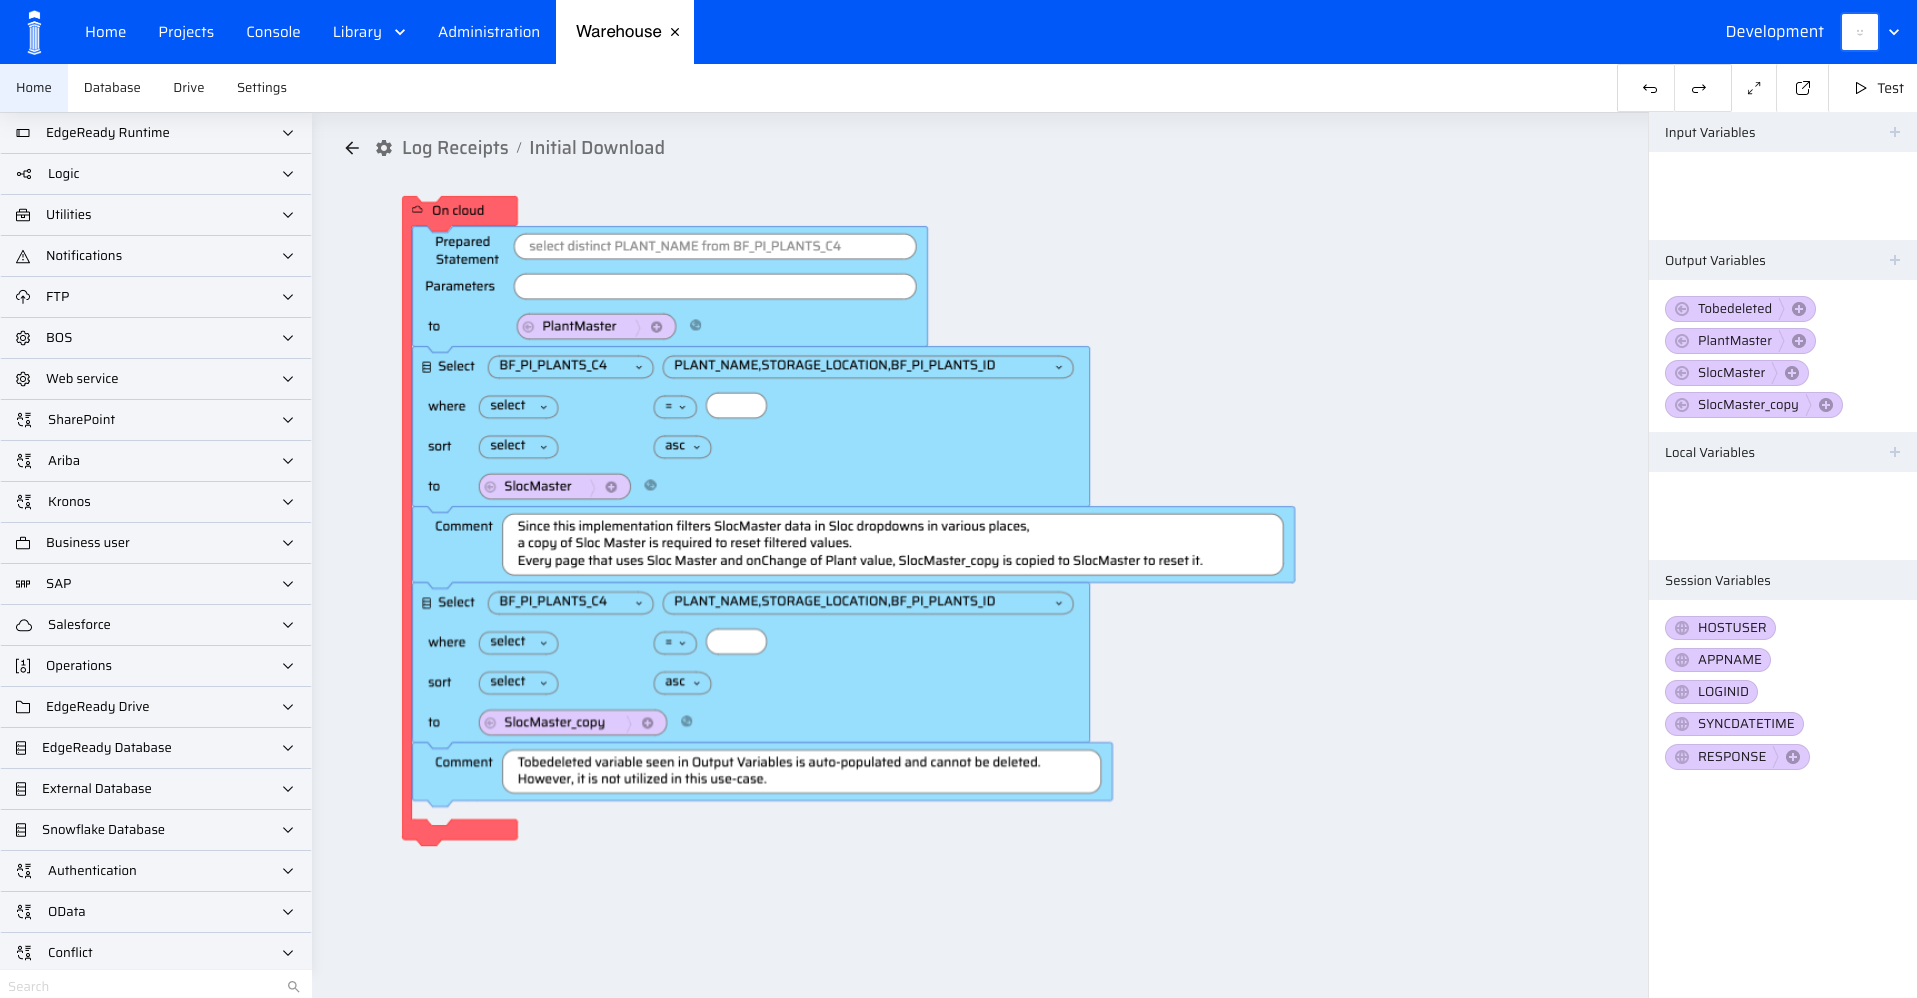Click the back arrow beside Log Receipts
Screen dimensions: 1917x998
(x=352, y=148)
